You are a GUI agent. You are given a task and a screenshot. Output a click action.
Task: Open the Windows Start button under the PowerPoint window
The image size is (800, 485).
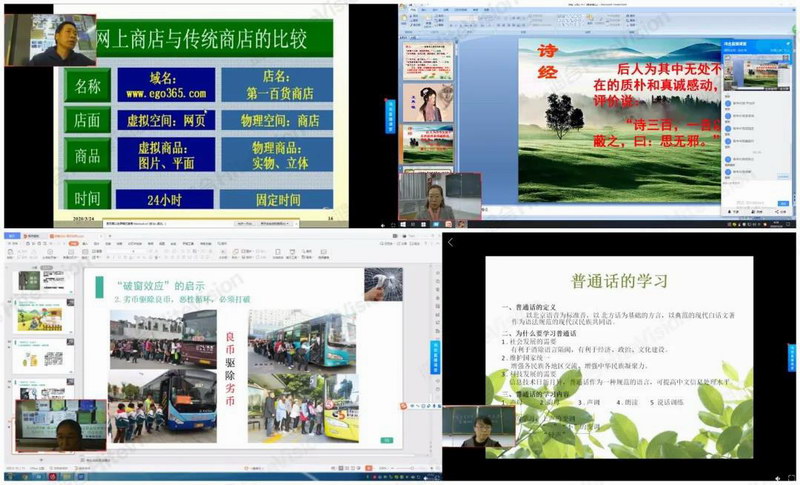click(x=406, y=224)
